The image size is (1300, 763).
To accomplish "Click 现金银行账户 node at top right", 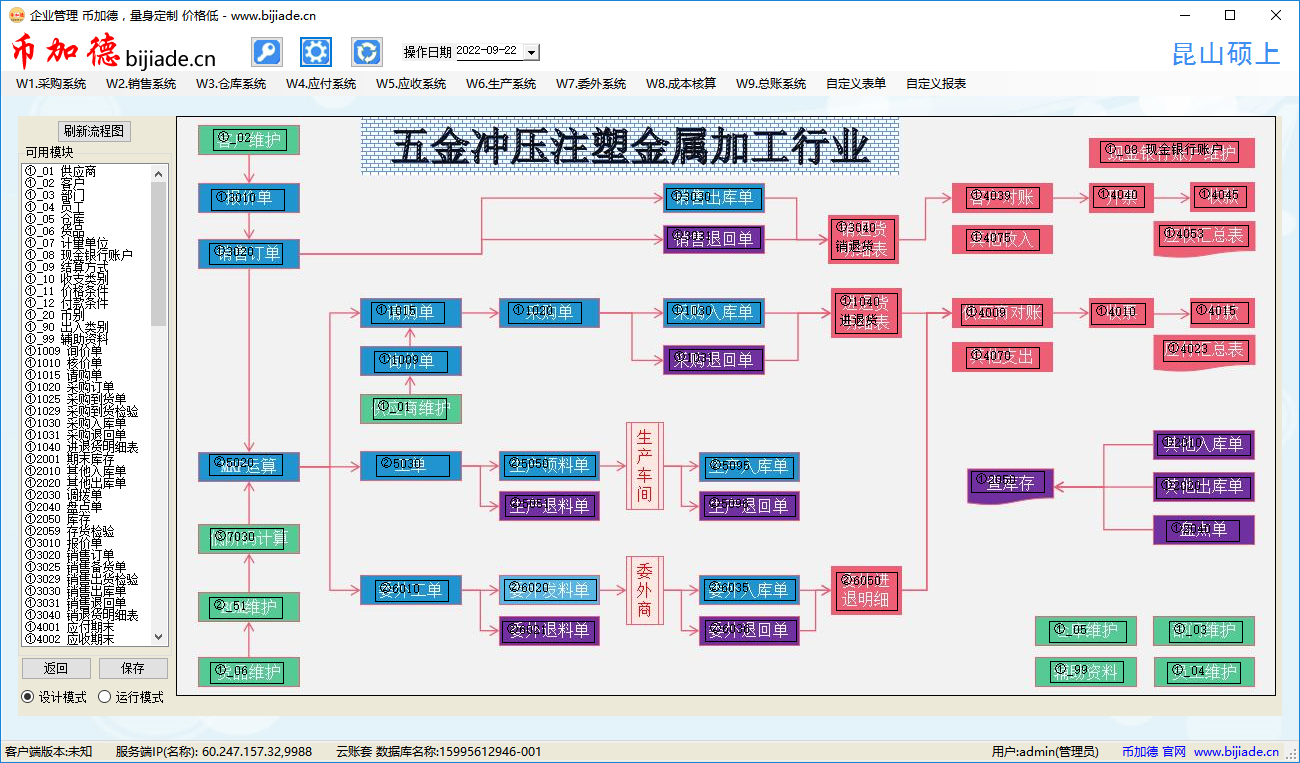I will click(1171, 153).
